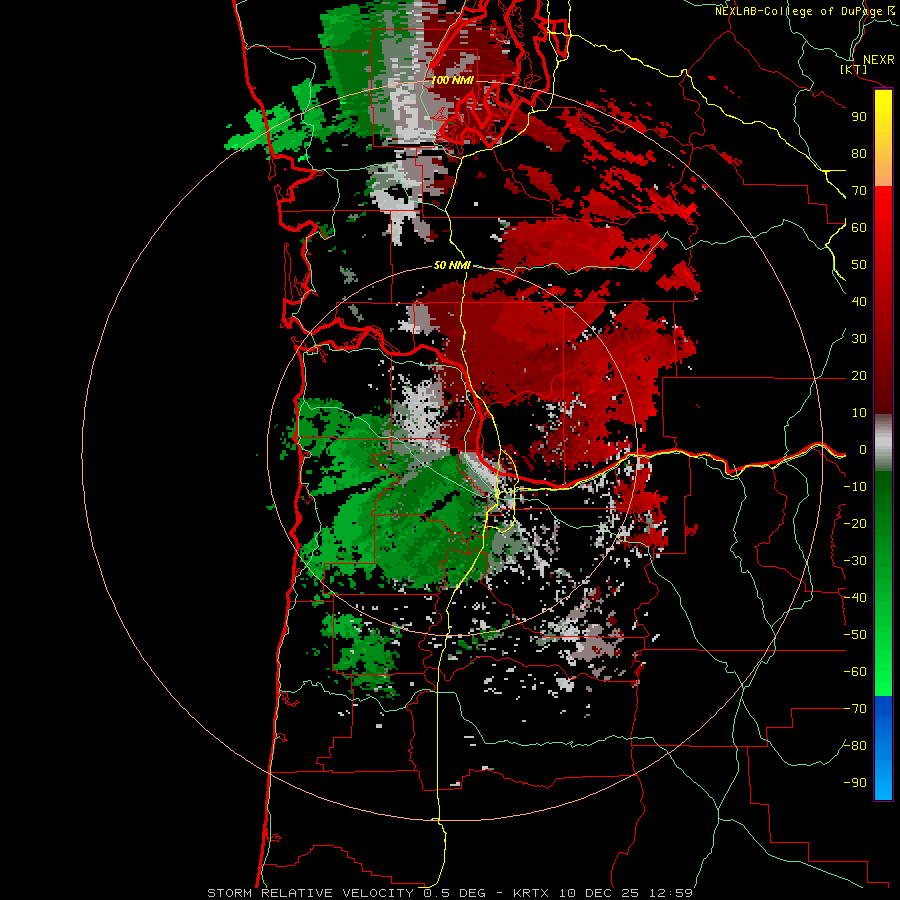Viewport: 900px width, 900px height.
Task: Click the -70 value on velocity scale
Action: point(855,709)
